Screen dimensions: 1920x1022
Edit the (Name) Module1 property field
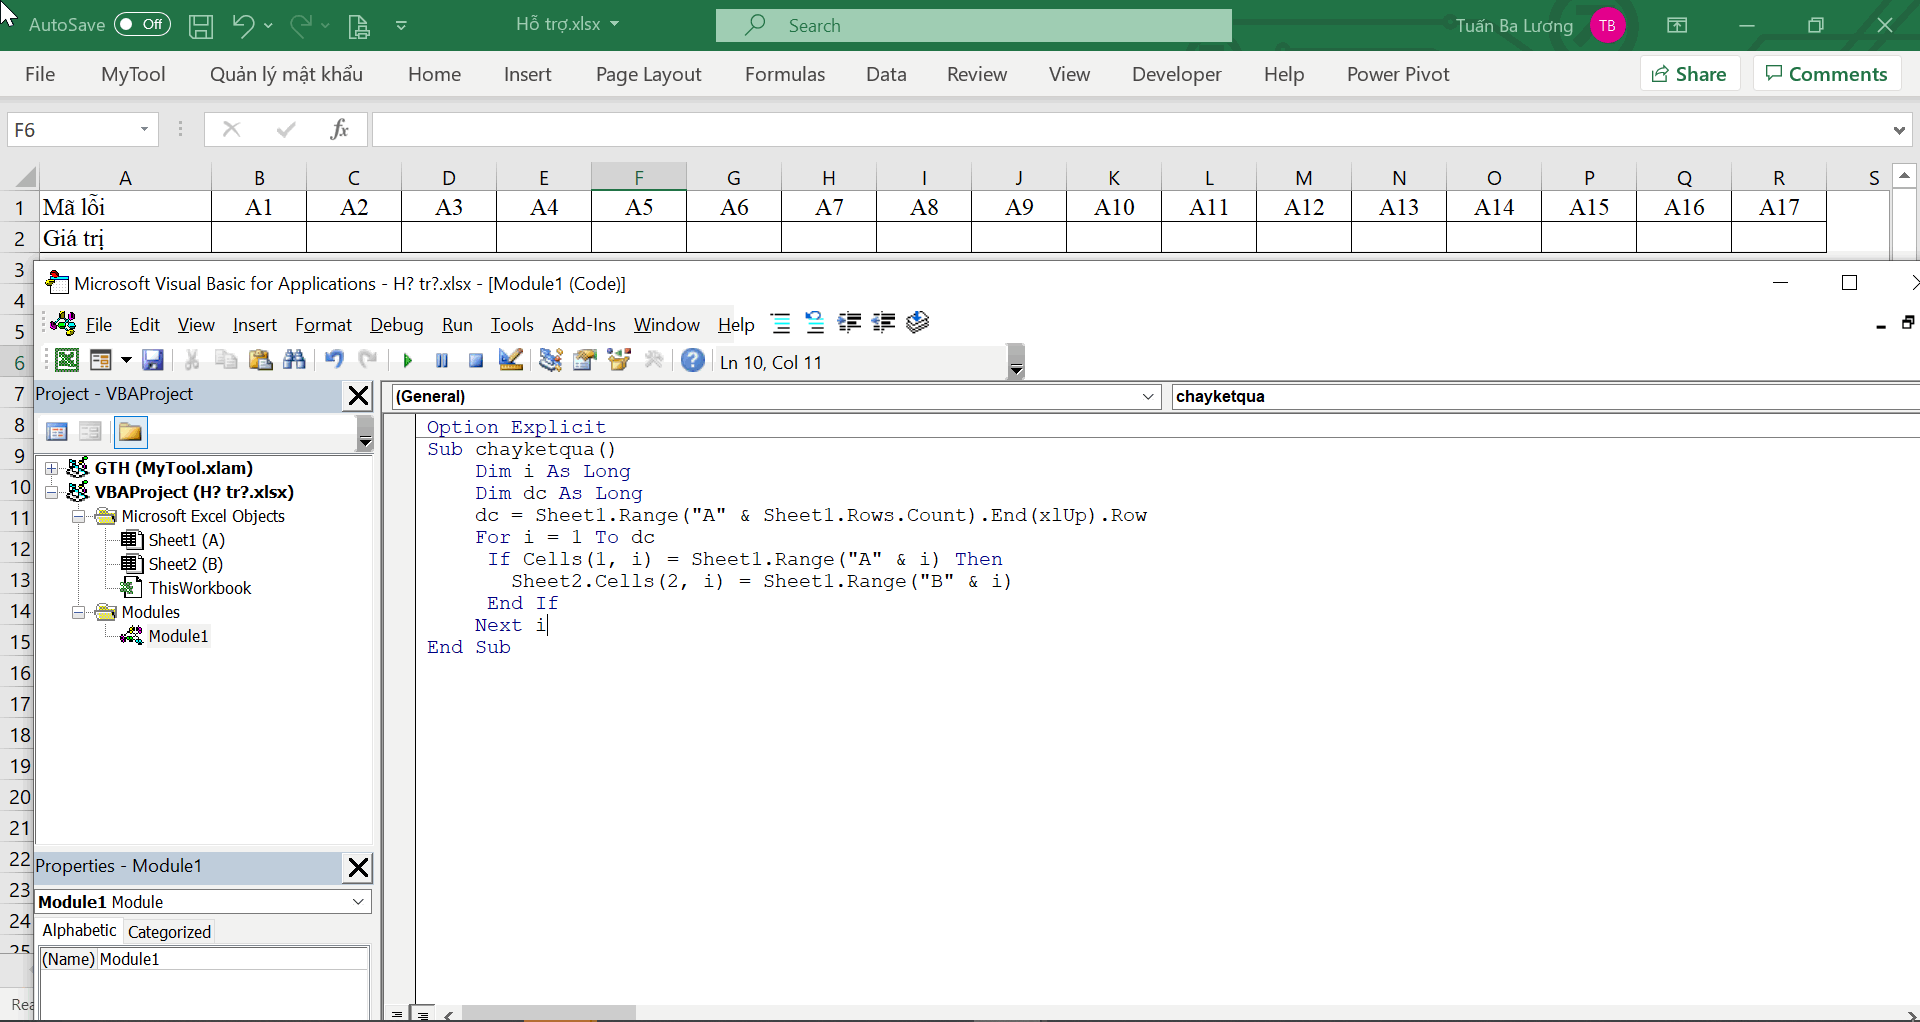pos(233,959)
